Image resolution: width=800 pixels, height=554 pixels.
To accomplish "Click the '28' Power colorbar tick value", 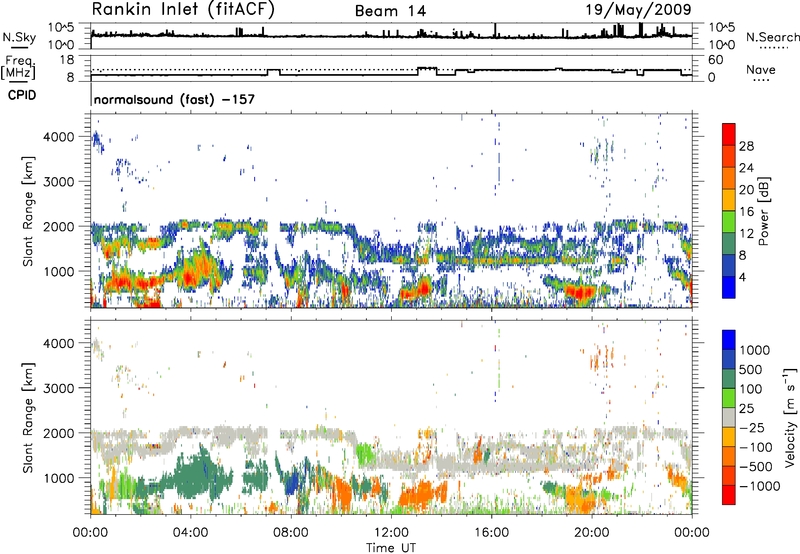I will [746, 146].
